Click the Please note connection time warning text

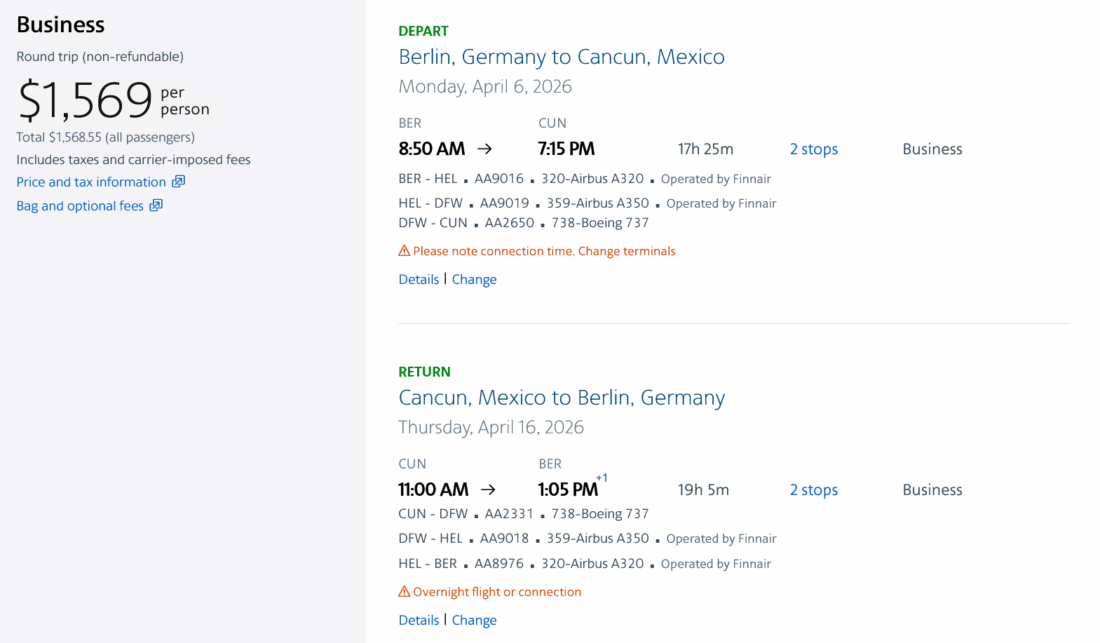544,251
